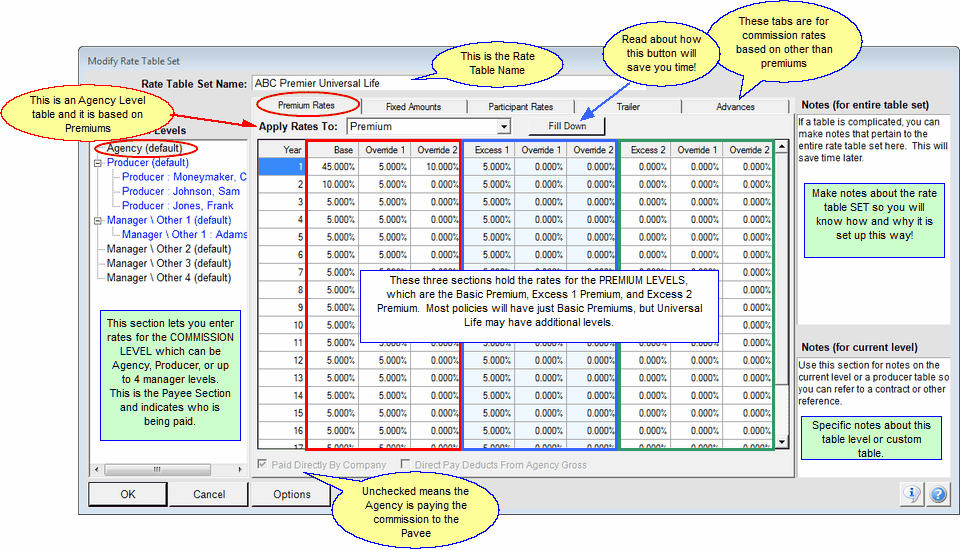The image size is (960, 550).
Task: Click the OK button
Action: [127, 494]
